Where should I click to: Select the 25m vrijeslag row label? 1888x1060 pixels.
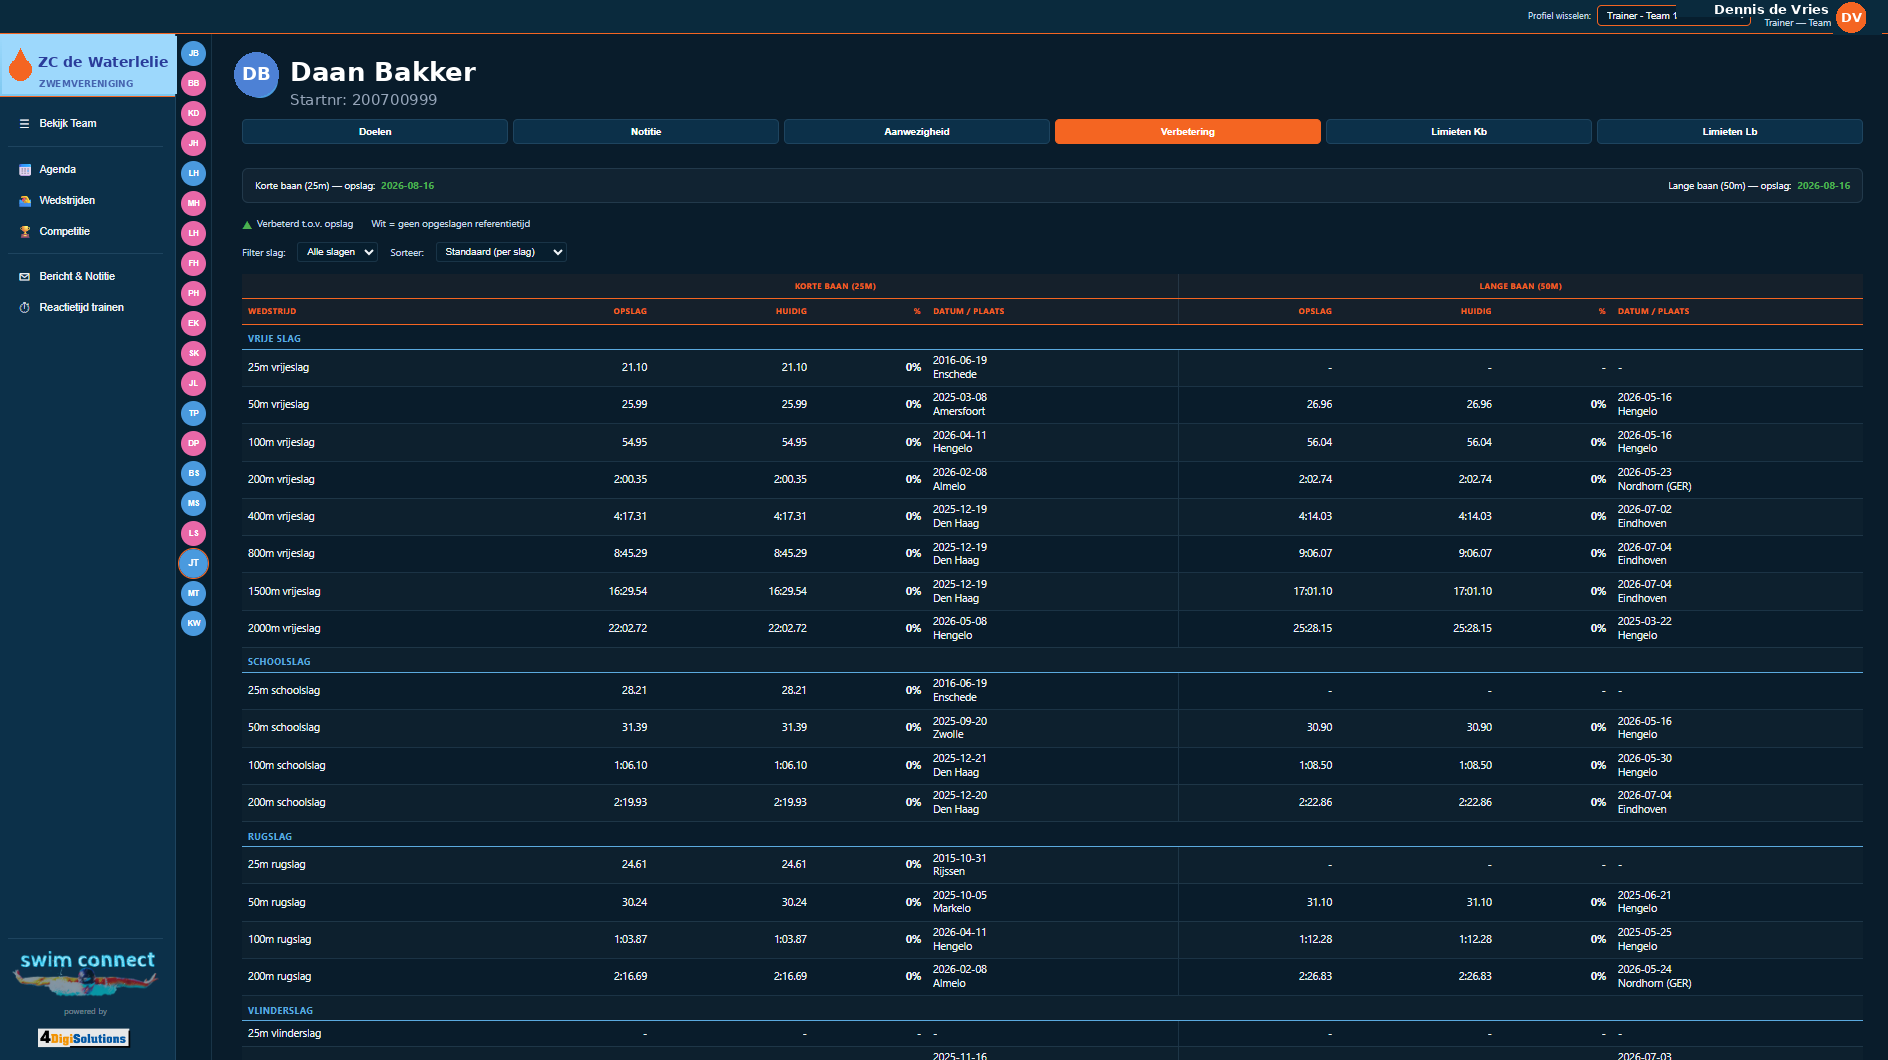(x=278, y=368)
